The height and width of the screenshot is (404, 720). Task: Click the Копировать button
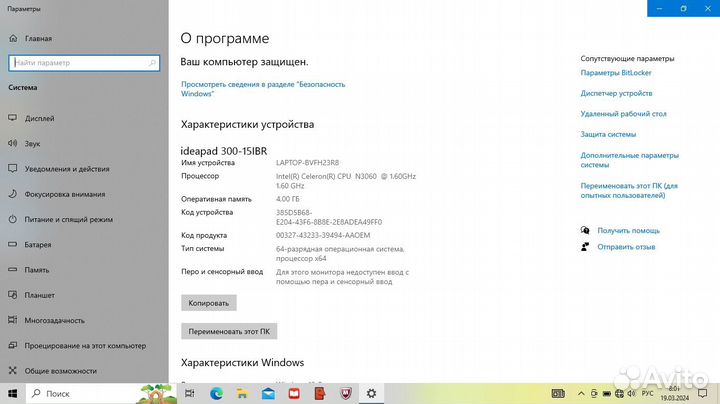208,303
